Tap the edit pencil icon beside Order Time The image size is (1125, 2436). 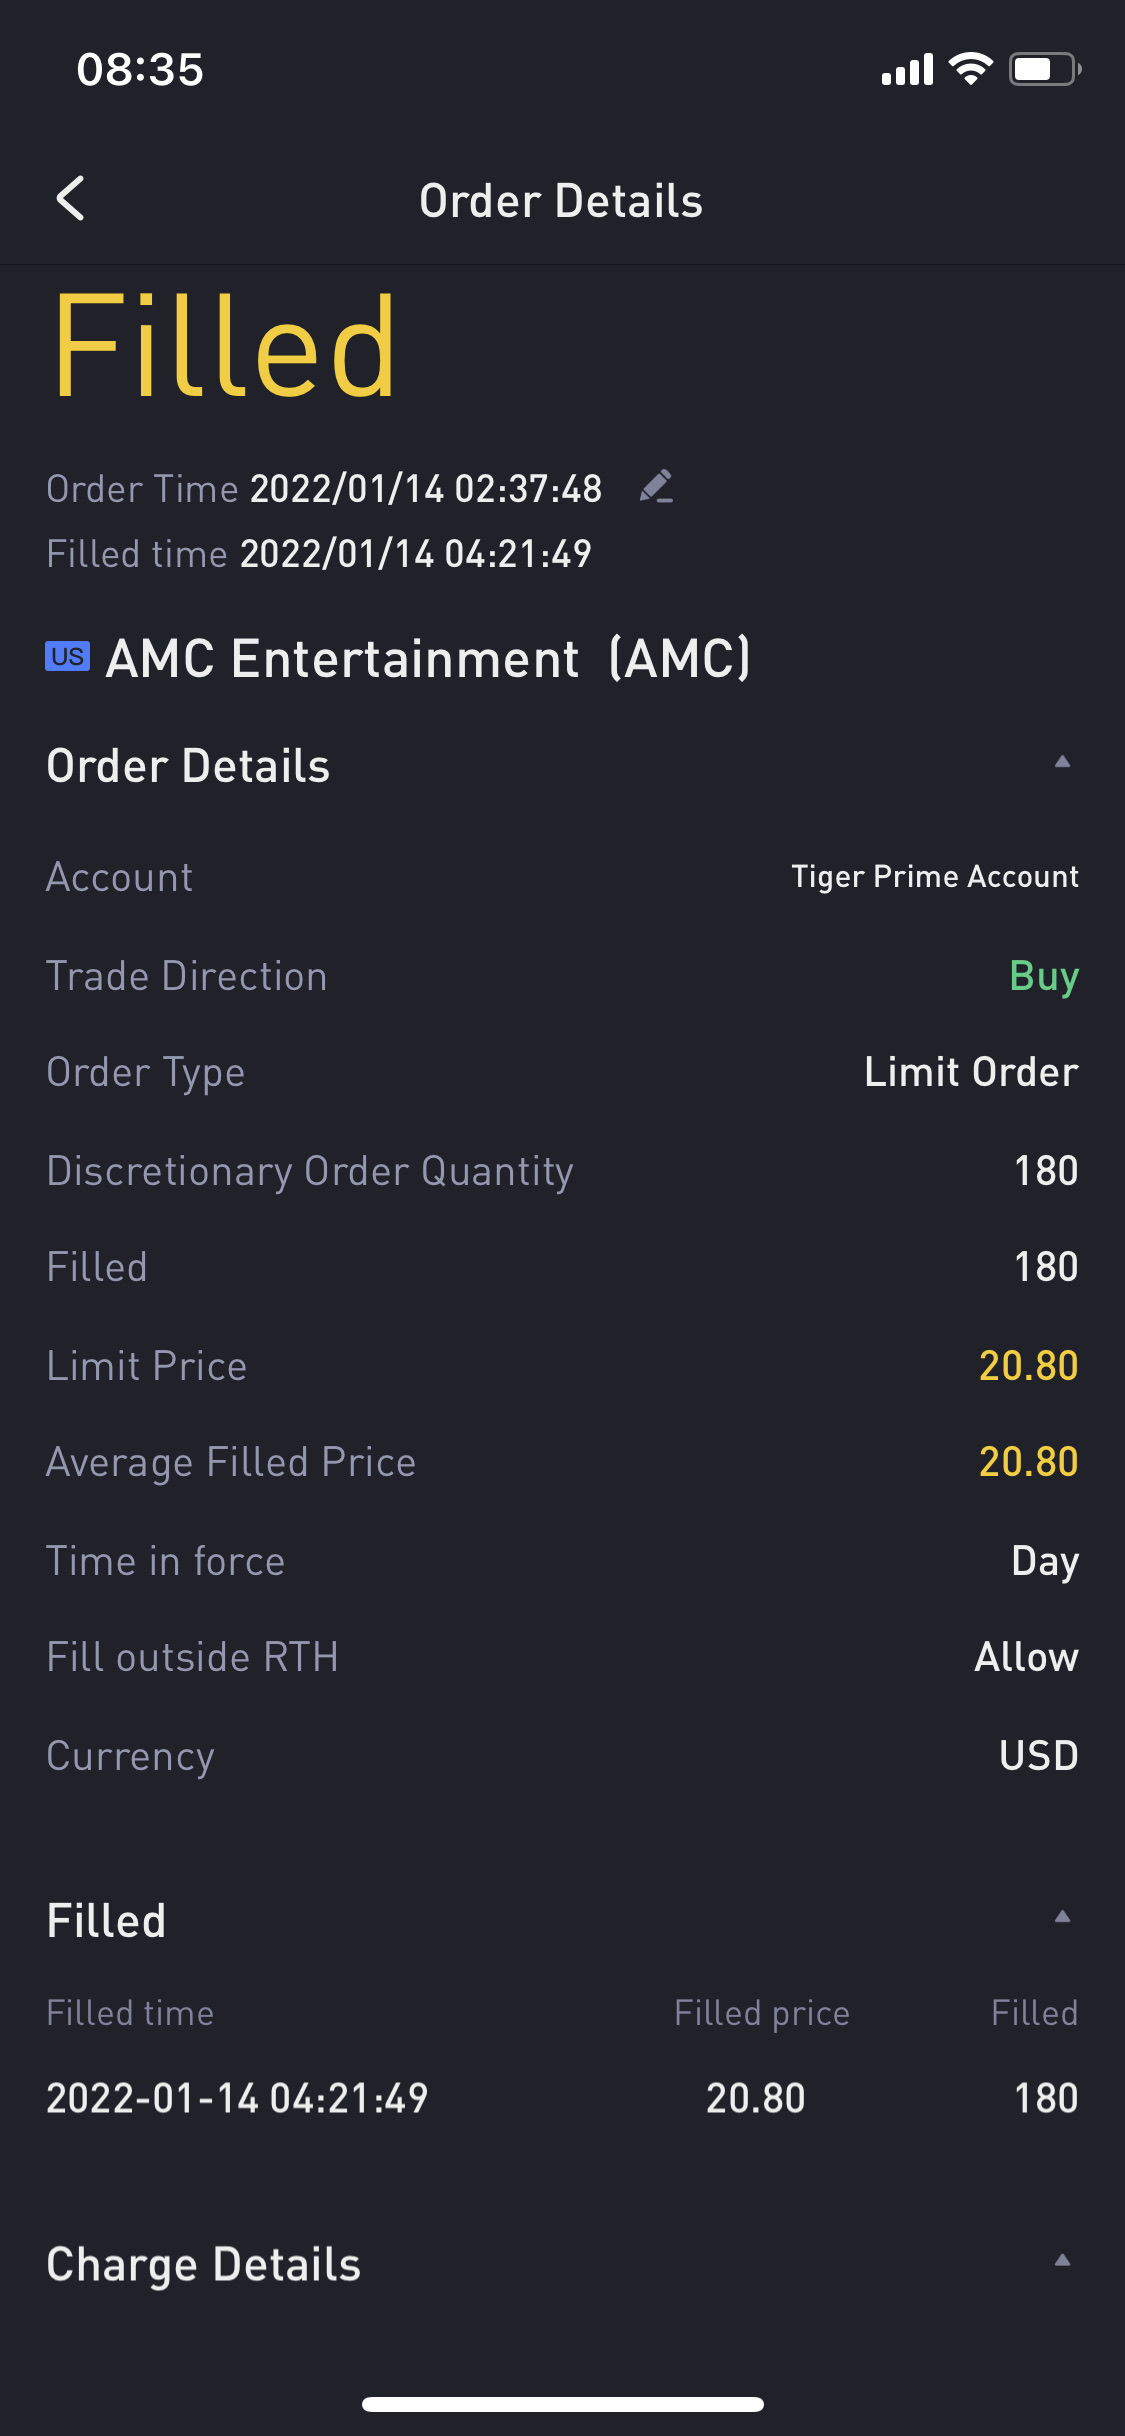(656, 487)
